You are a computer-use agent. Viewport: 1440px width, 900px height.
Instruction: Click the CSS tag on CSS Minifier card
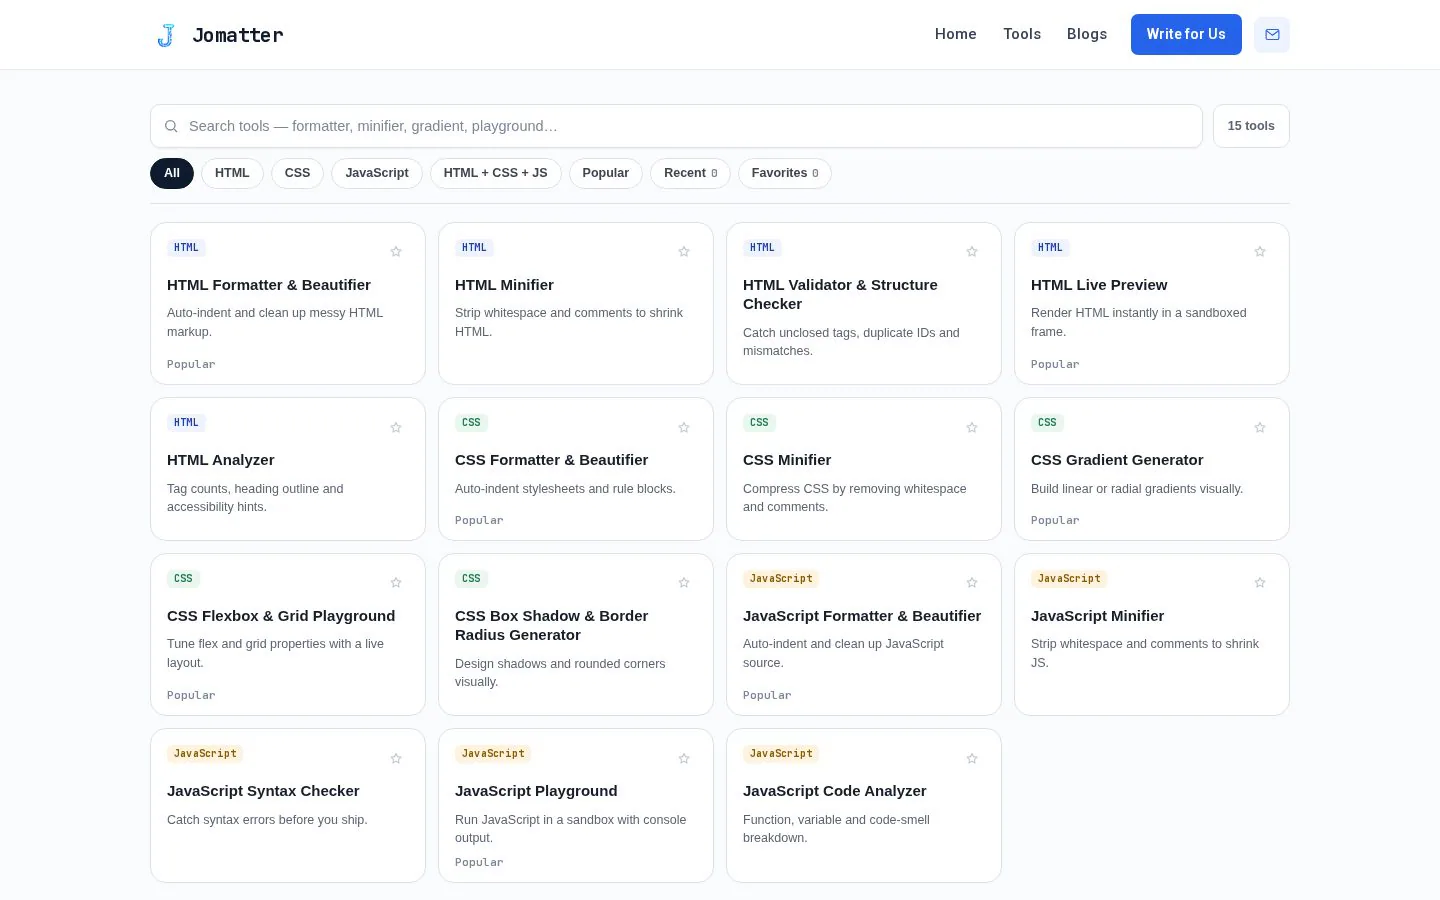pos(759,423)
